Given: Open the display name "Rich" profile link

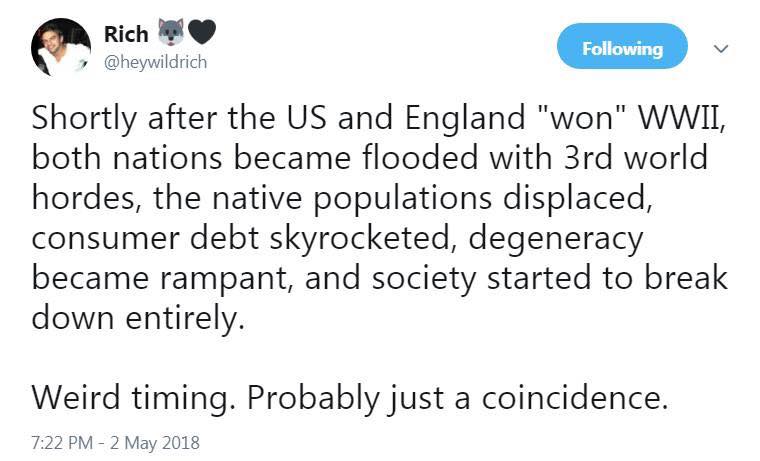Looking at the screenshot, I should tap(125, 34).
